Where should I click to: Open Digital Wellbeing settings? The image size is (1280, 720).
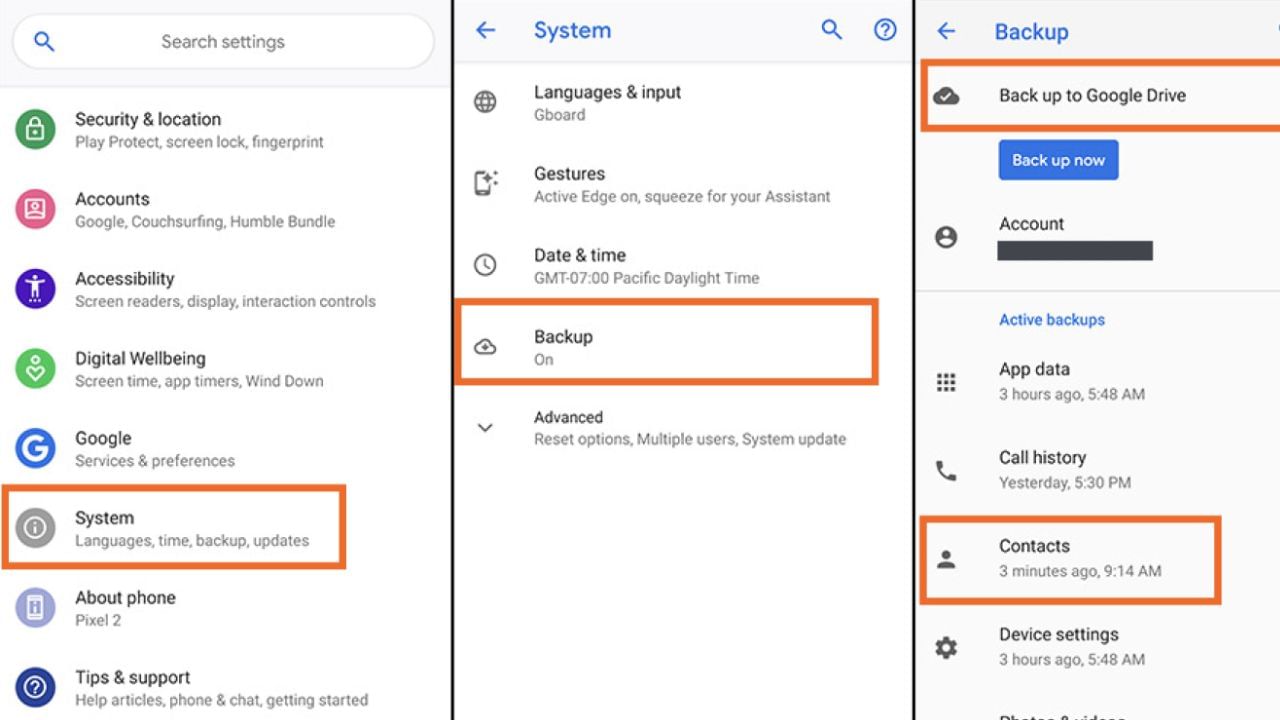point(226,369)
